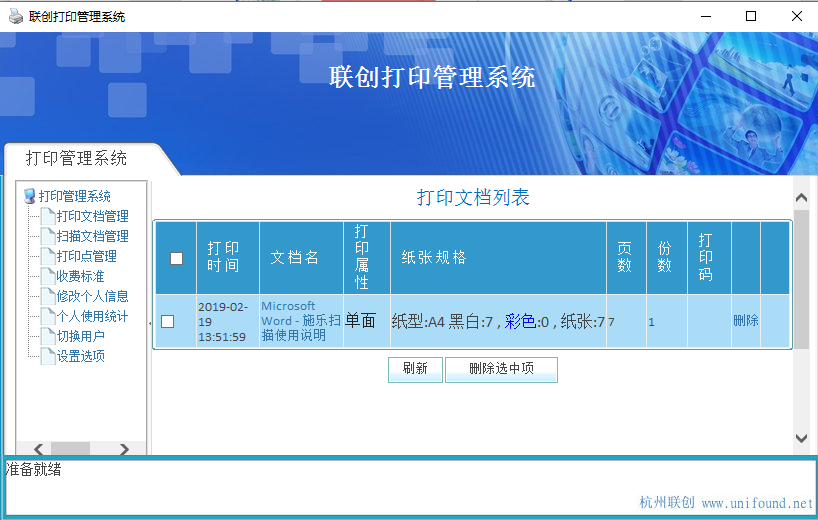
Task: Switch to the 打印管理系统 tab
Action: point(76,158)
